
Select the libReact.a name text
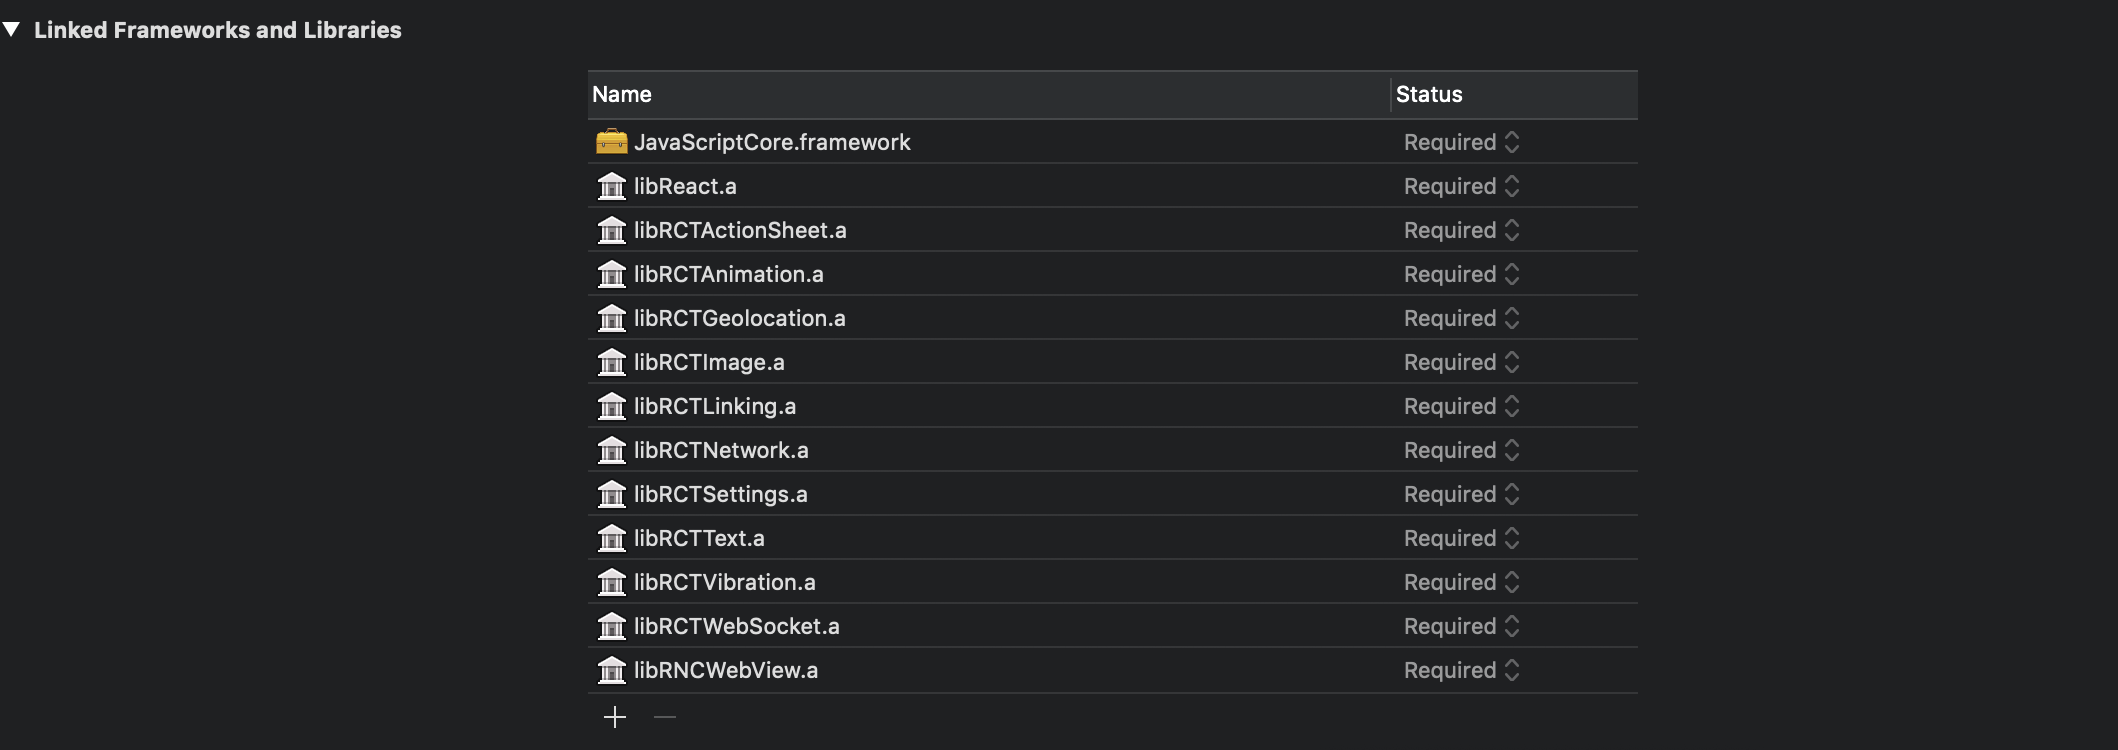[685, 186]
